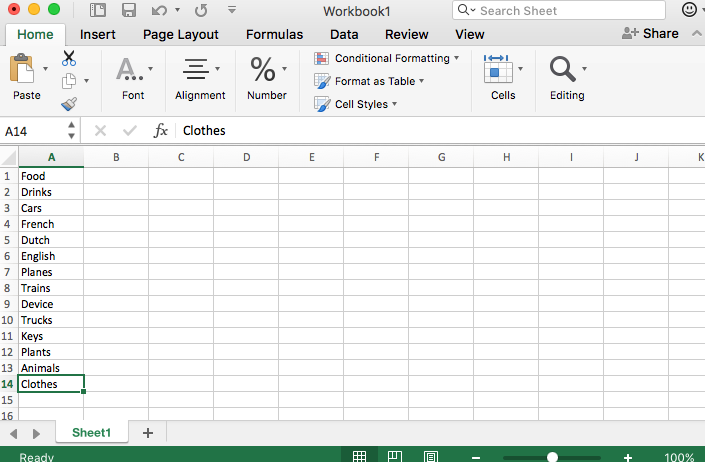Select cell containing Food
The width and height of the screenshot is (705, 462).
click(51, 176)
